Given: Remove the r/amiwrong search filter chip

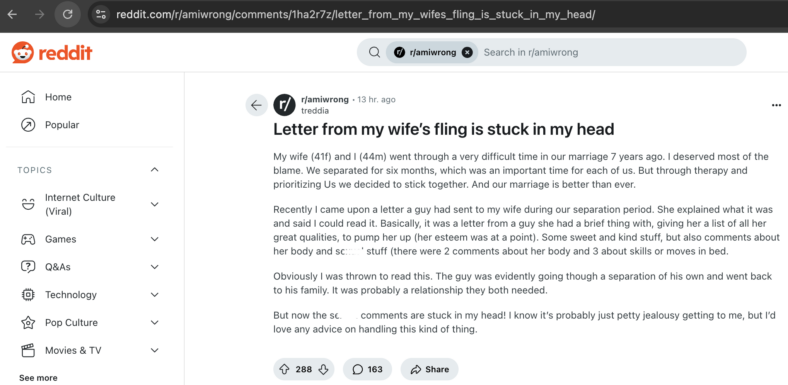Looking at the screenshot, I should [x=467, y=52].
